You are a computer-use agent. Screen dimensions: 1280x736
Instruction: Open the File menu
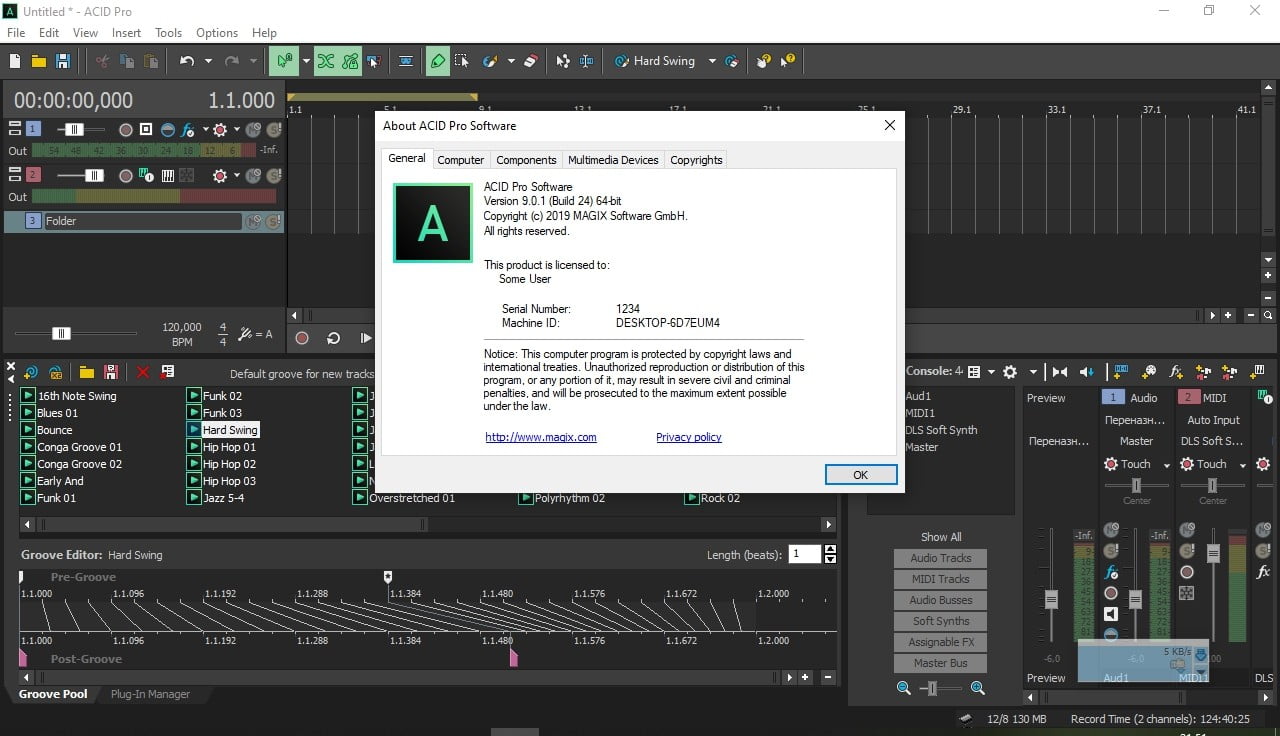[16, 33]
